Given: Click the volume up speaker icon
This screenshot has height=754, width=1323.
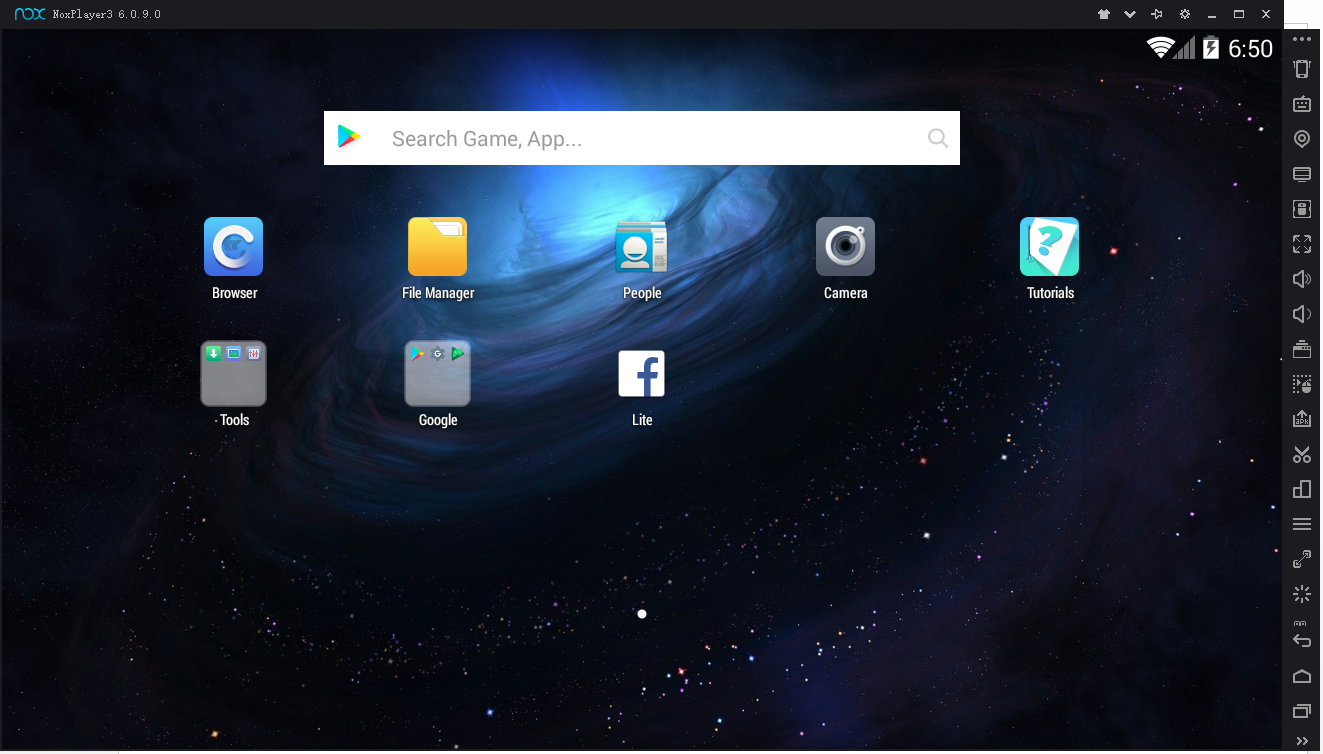Looking at the screenshot, I should (x=1301, y=279).
